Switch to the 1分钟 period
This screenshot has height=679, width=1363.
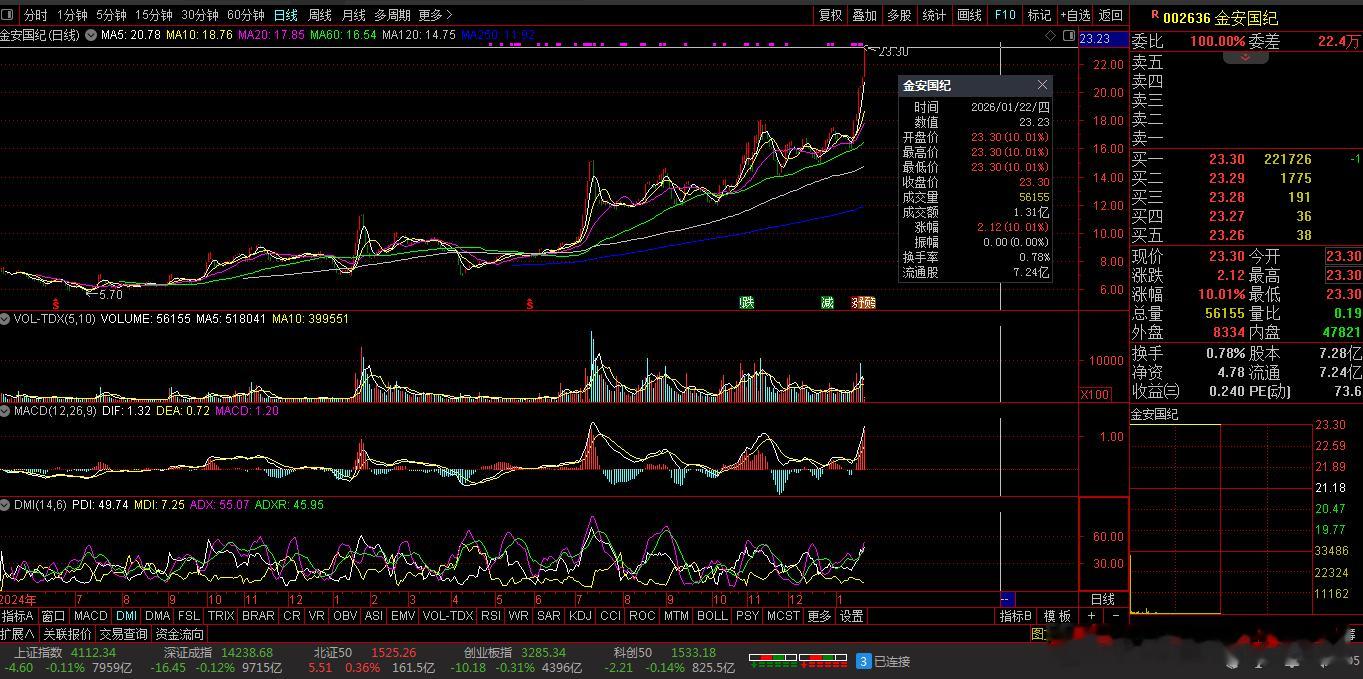72,15
